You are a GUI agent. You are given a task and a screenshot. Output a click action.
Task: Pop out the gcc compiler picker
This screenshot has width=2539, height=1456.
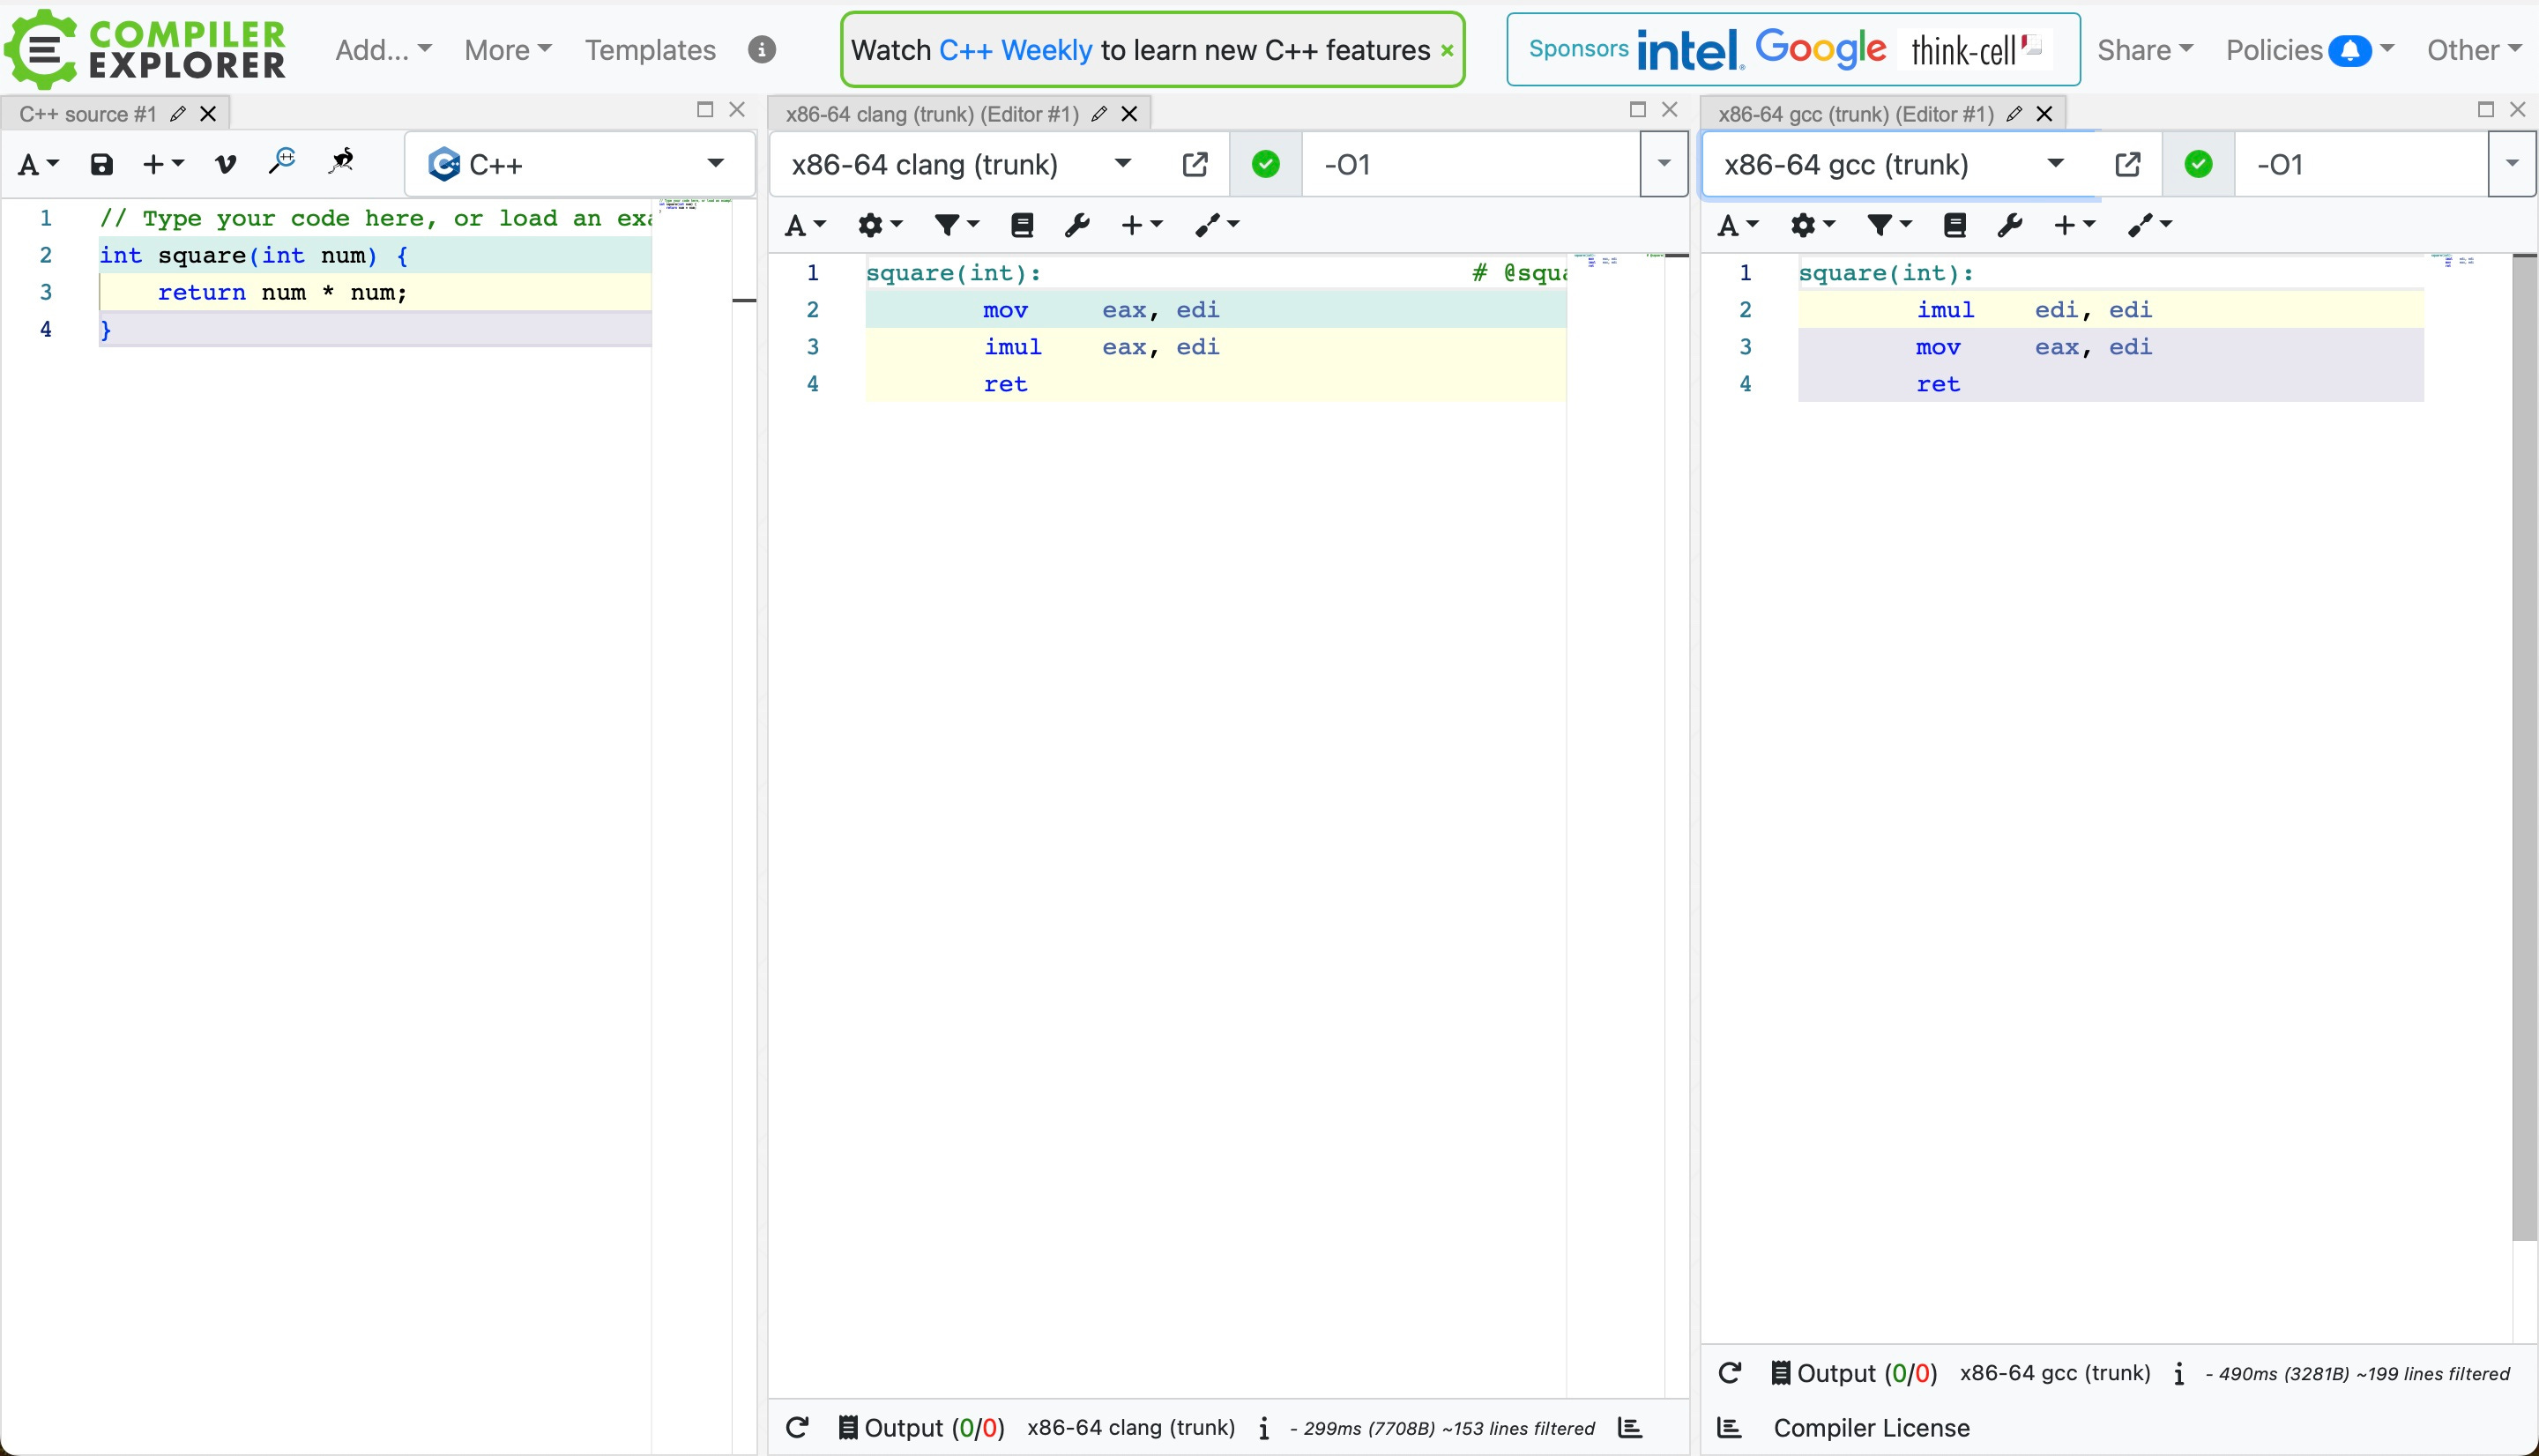[2127, 164]
